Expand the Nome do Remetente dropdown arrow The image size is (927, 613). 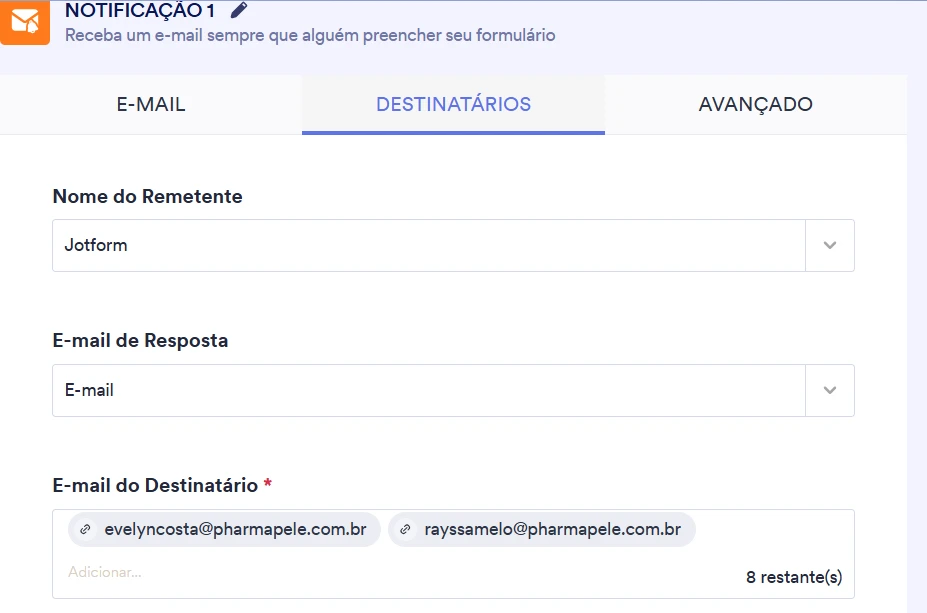pos(829,245)
